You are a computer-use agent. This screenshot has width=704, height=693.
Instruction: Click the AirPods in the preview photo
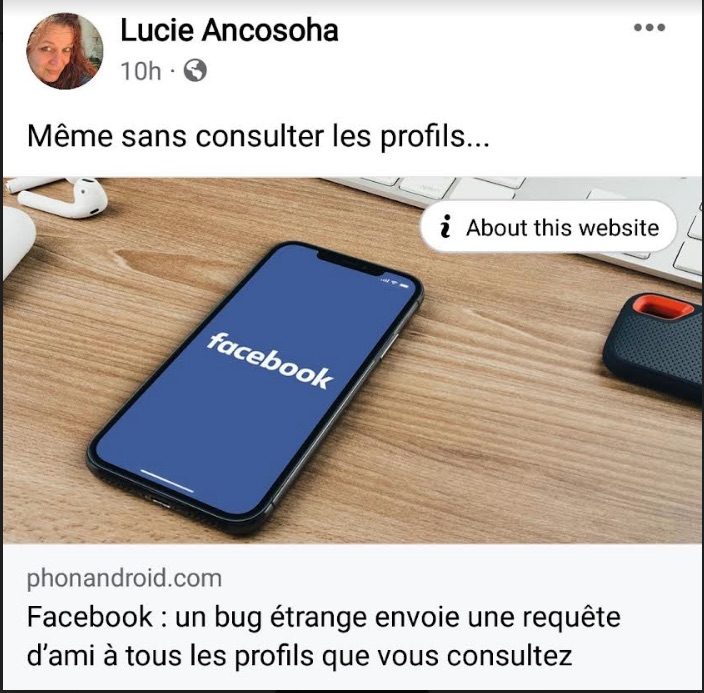58,197
